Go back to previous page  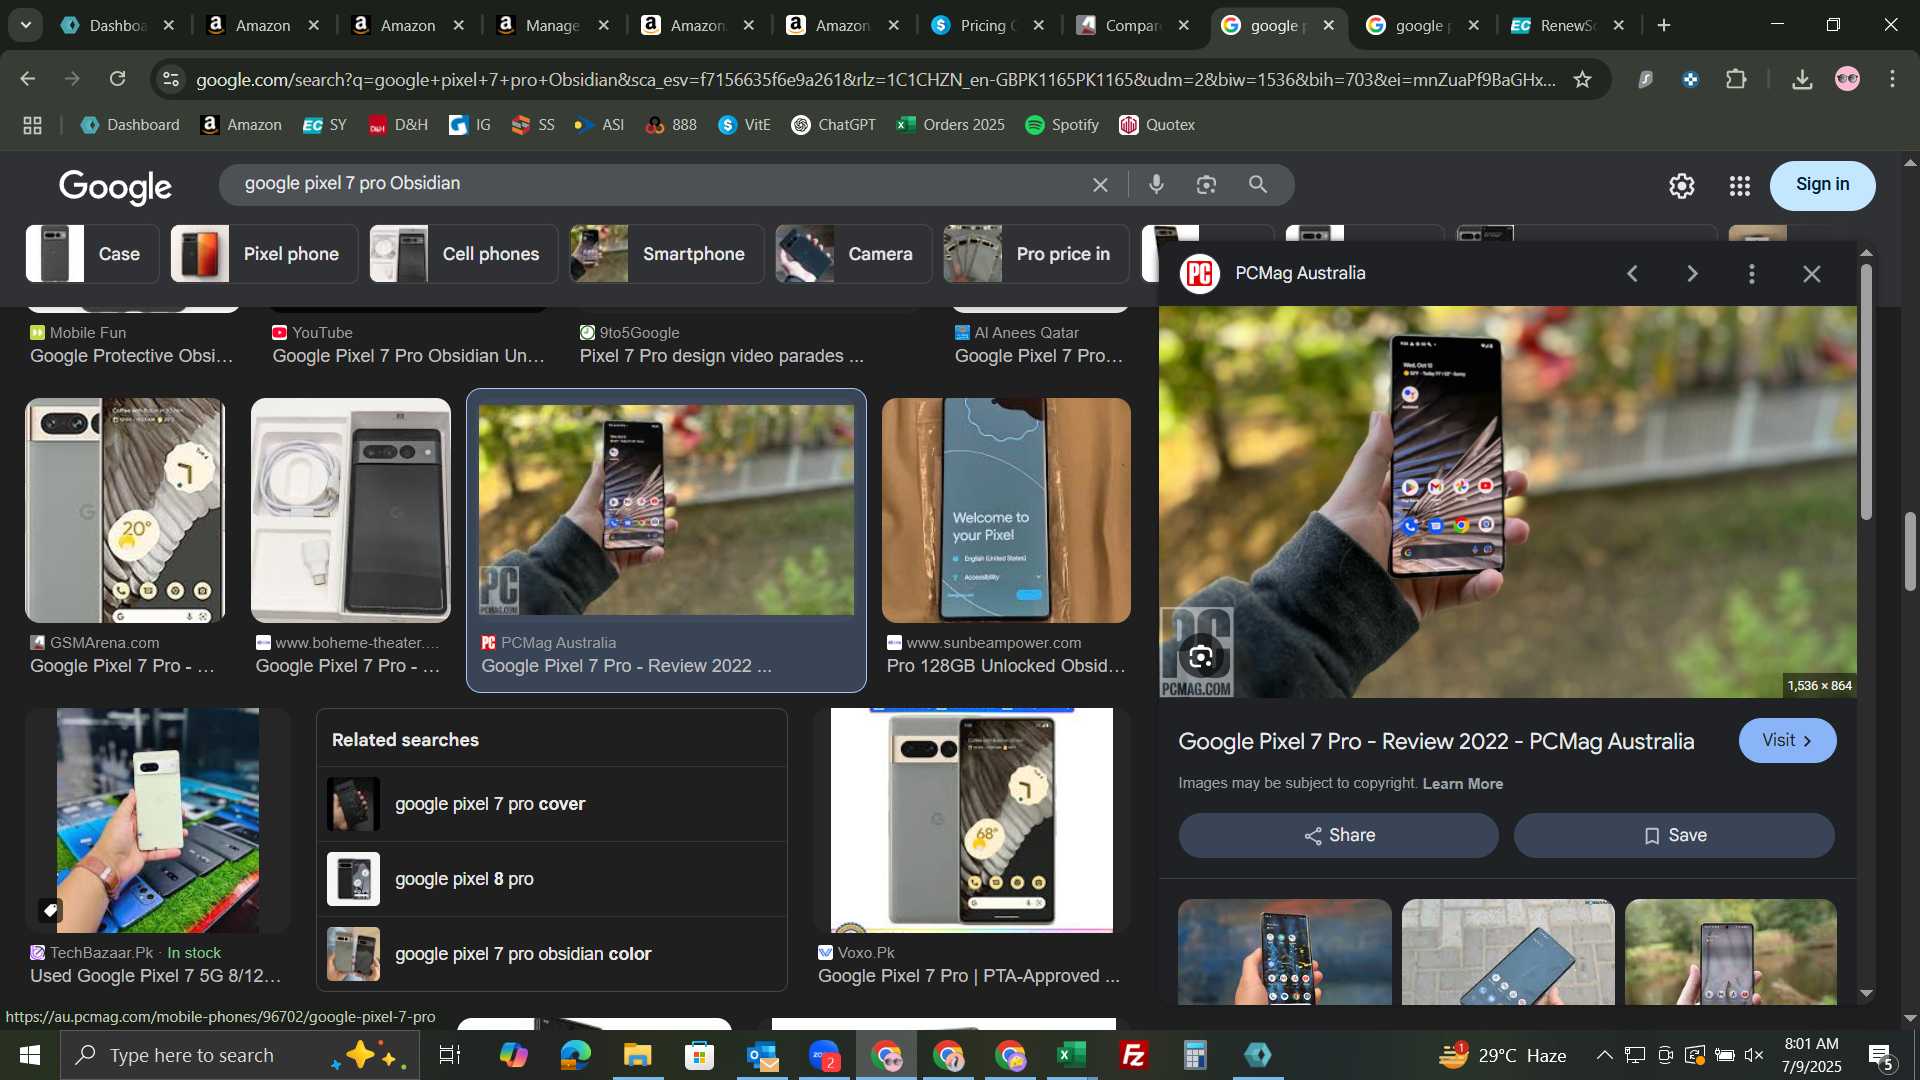coord(28,79)
